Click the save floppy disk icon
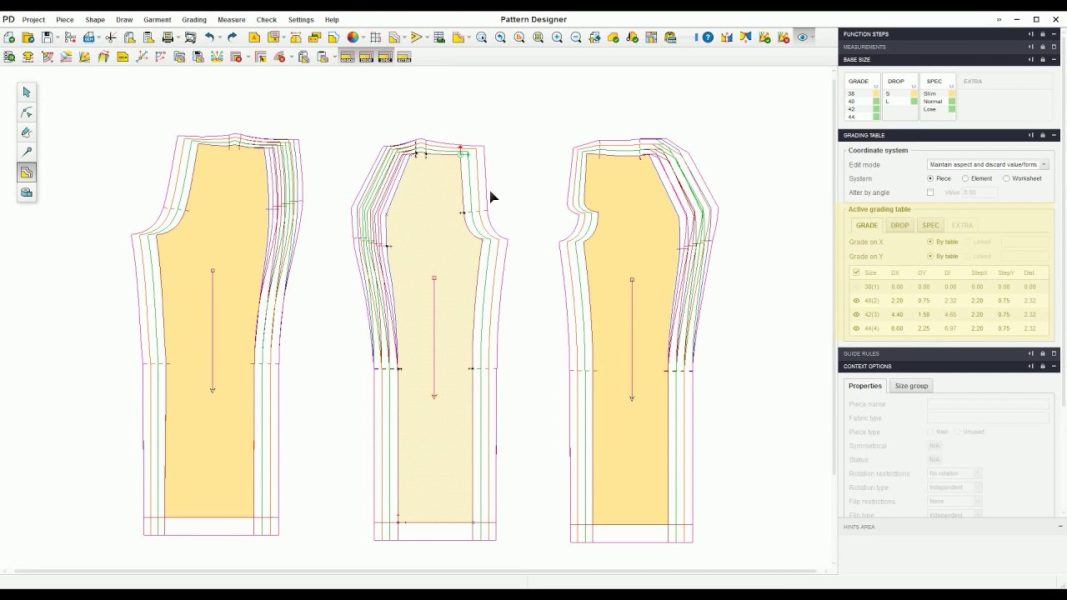Screen dimensions: 1067x600 47,37
